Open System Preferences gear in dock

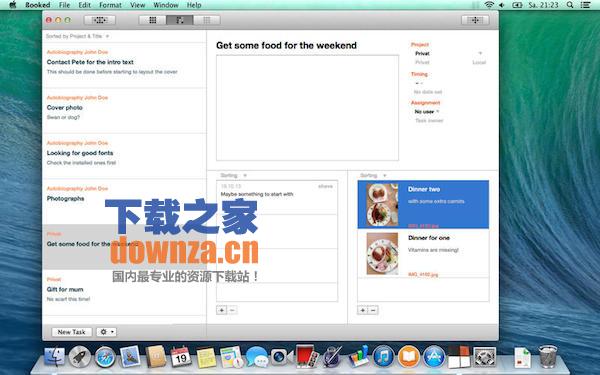point(484,357)
